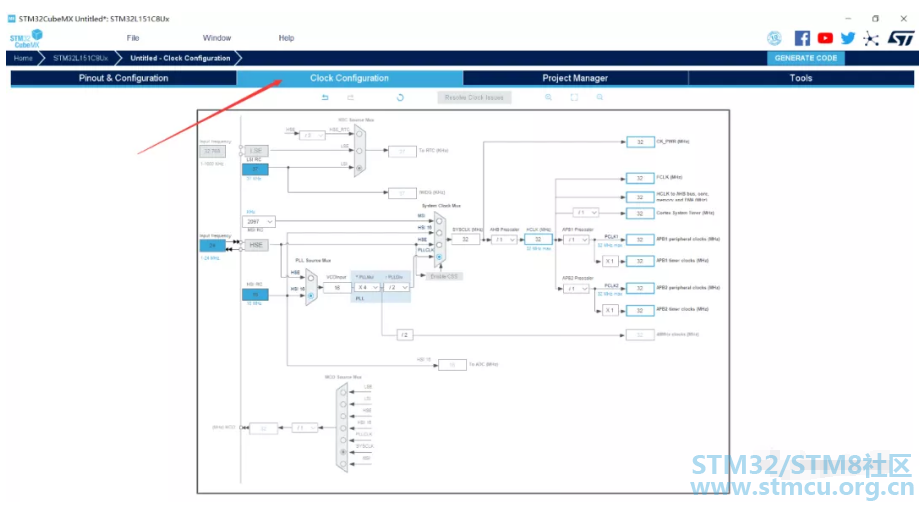Go to Home breadcrumb
Viewport: 923px width, 510px height.
coord(23,58)
